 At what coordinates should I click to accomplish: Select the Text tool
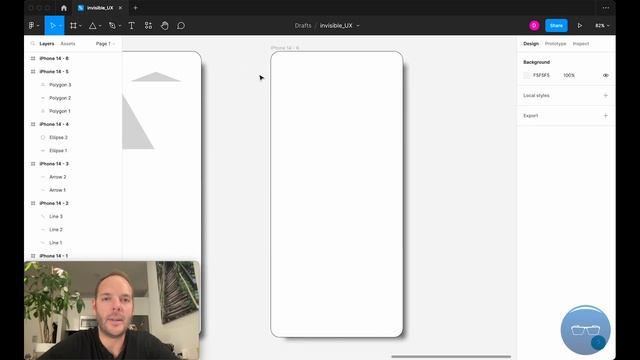(131, 25)
